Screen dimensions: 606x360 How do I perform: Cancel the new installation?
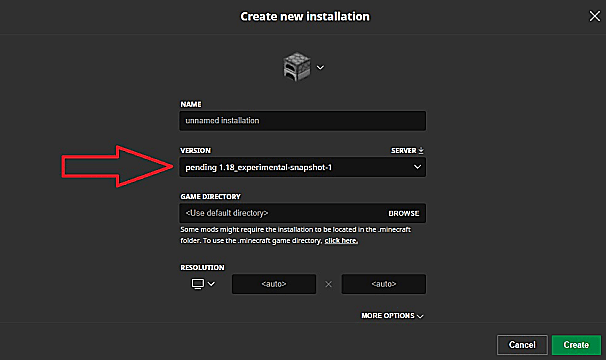(522, 345)
